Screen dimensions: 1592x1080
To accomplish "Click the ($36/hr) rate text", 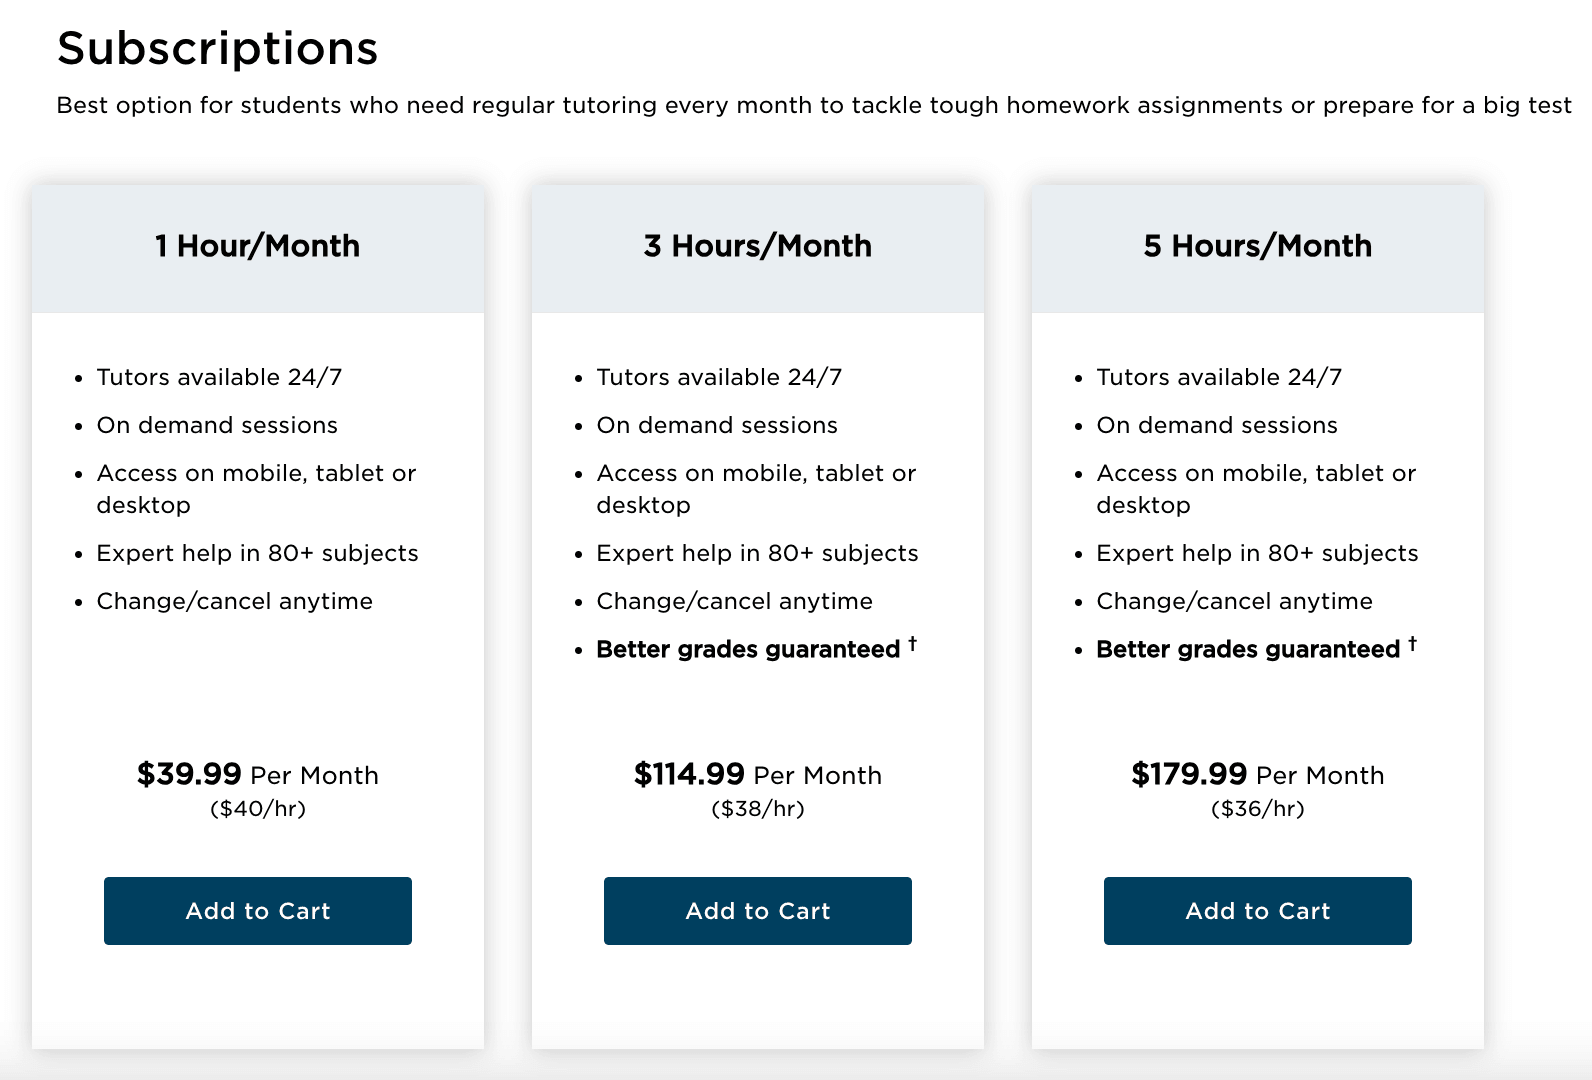I will click(1258, 809).
